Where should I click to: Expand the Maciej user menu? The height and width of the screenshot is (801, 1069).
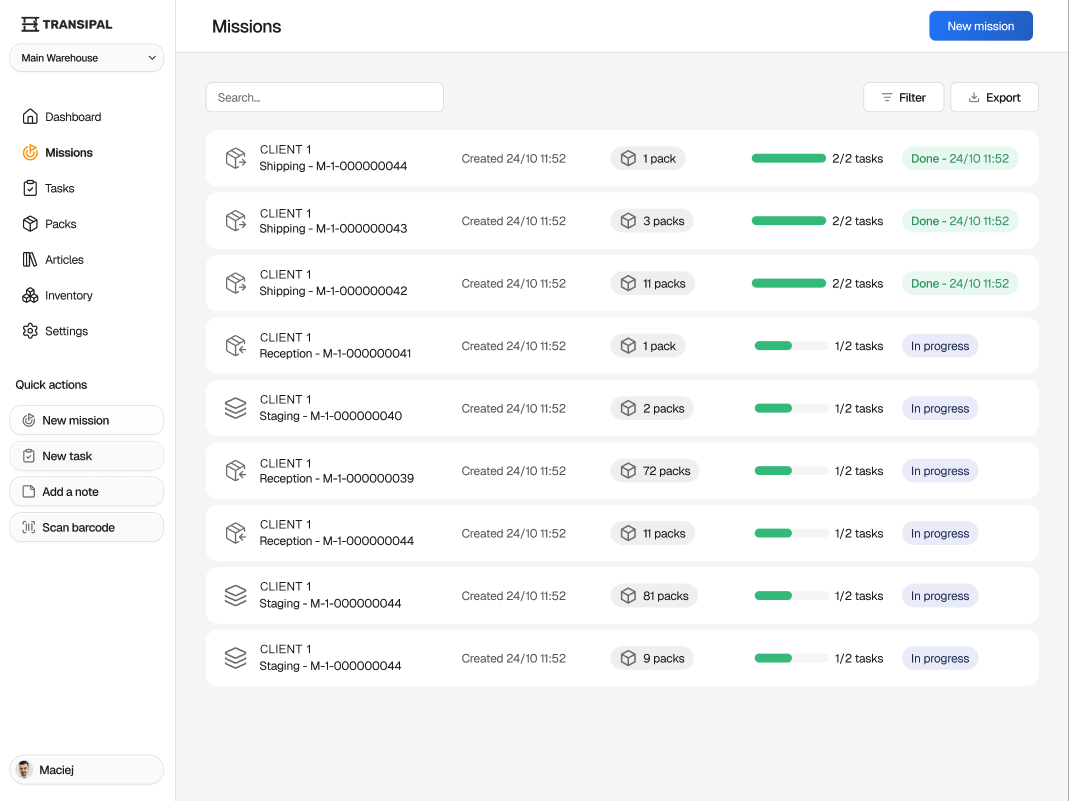(86, 769)
